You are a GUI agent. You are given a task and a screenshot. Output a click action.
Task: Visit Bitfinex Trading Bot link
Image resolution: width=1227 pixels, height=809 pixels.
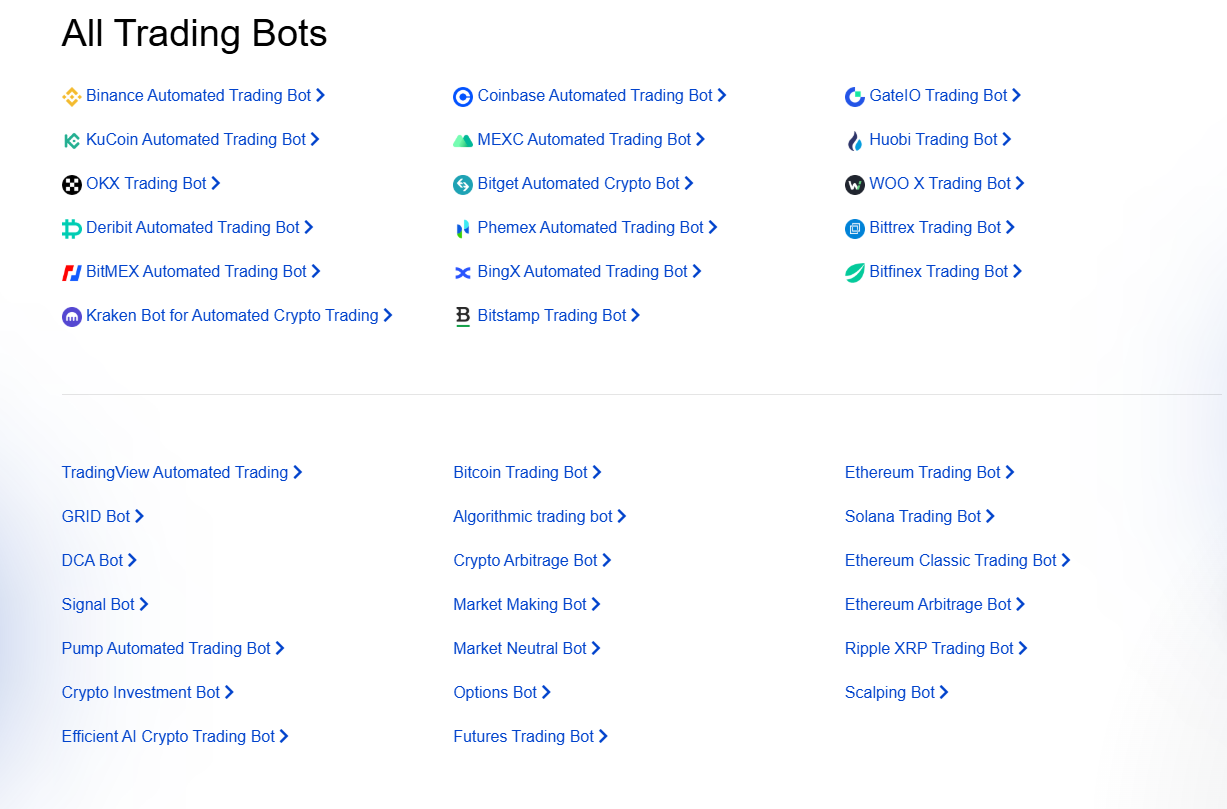[x=946, y=272]
